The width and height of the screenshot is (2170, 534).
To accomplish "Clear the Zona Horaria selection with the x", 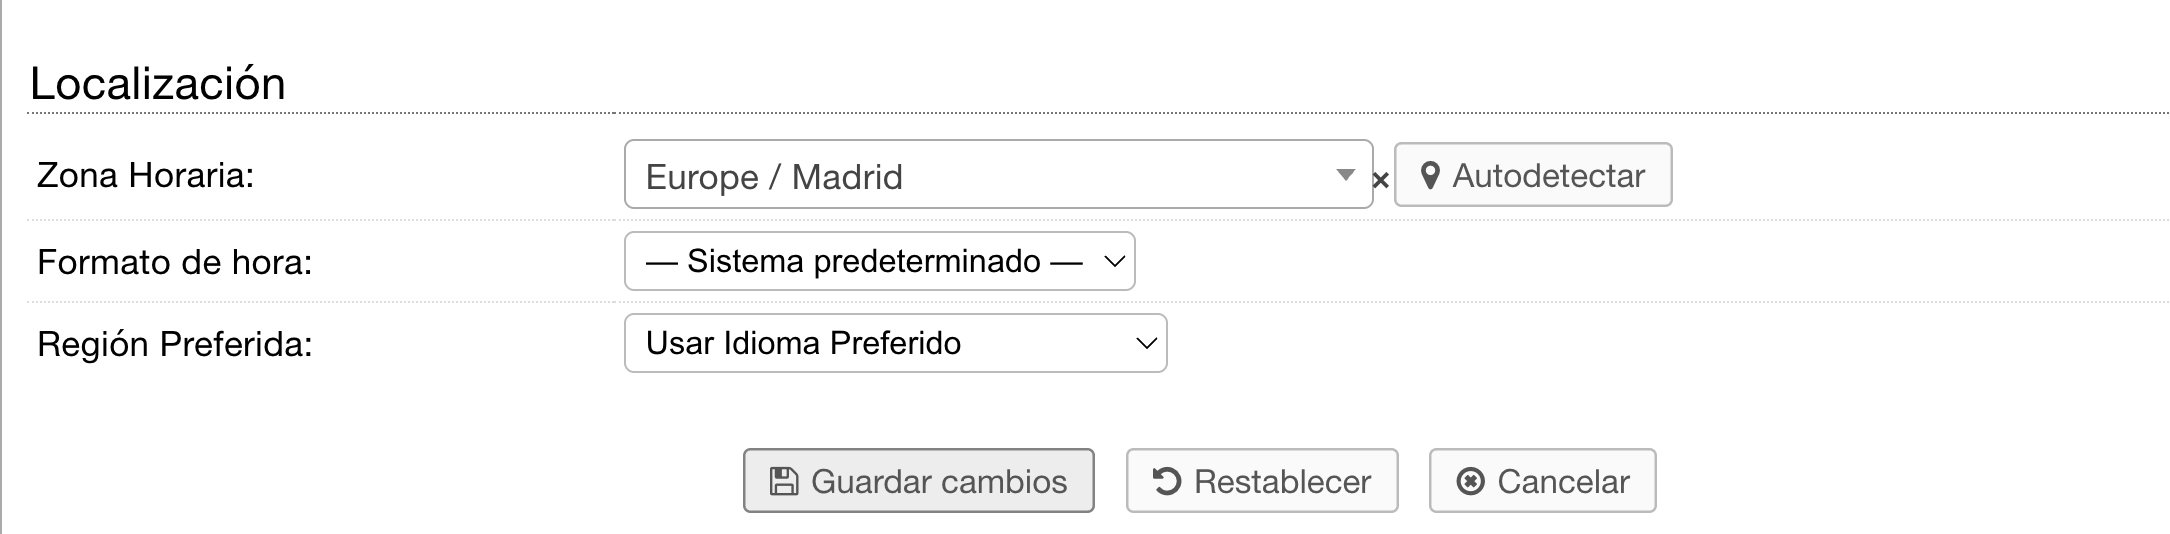I will coord(1380,181).
